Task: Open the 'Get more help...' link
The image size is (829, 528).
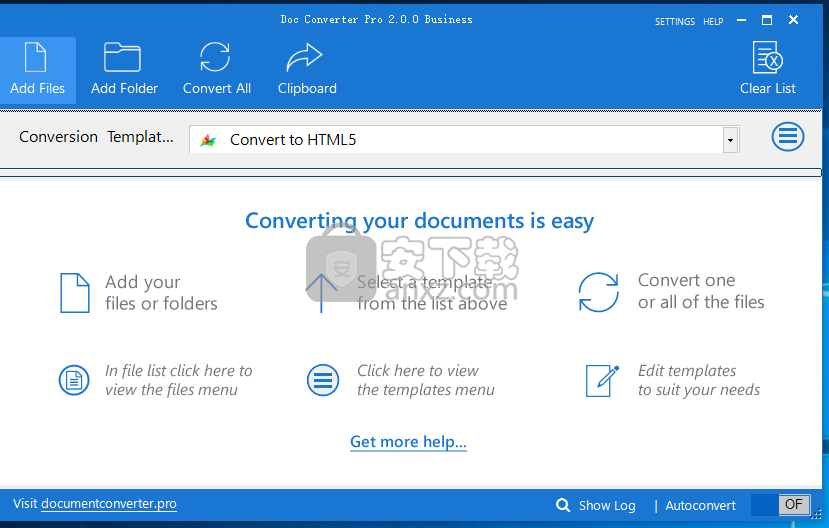Action: click(408, 441)
